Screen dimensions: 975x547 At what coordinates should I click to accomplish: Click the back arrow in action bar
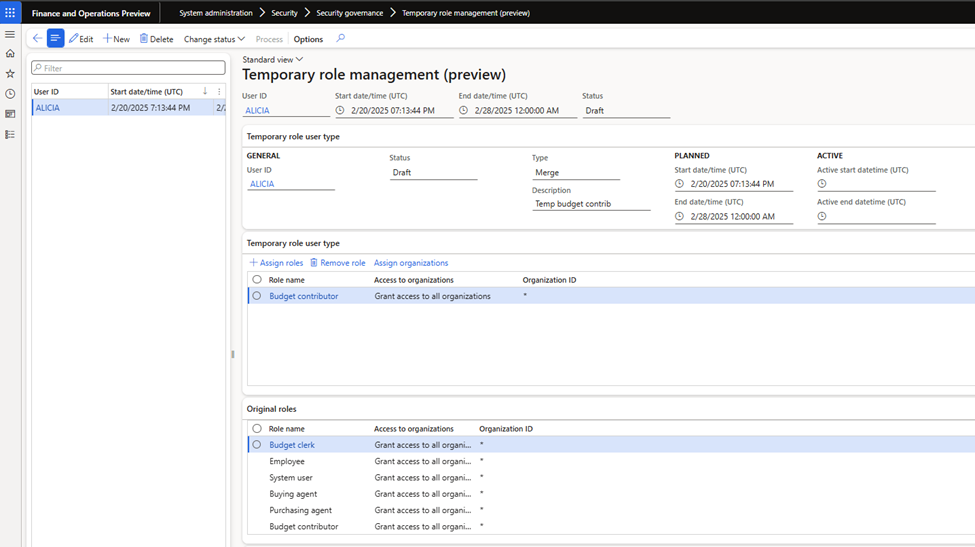click(37, 39)
